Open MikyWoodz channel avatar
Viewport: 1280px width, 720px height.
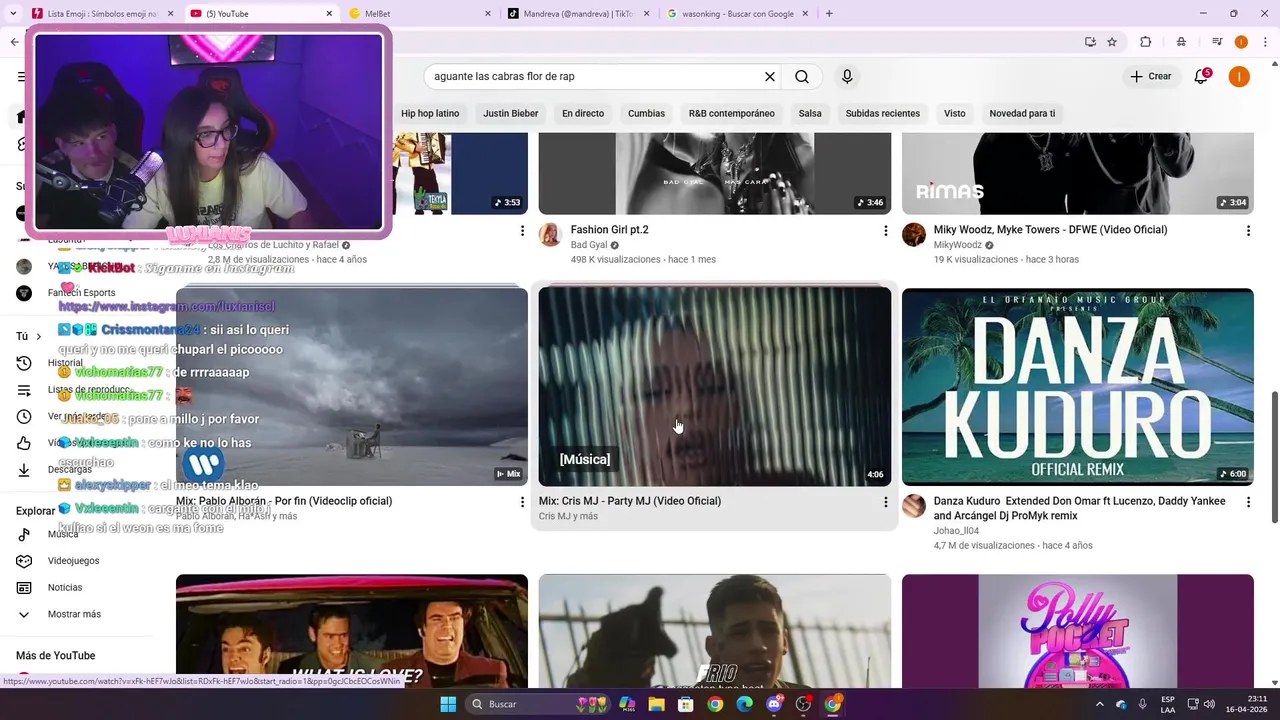tap(914, 235)
